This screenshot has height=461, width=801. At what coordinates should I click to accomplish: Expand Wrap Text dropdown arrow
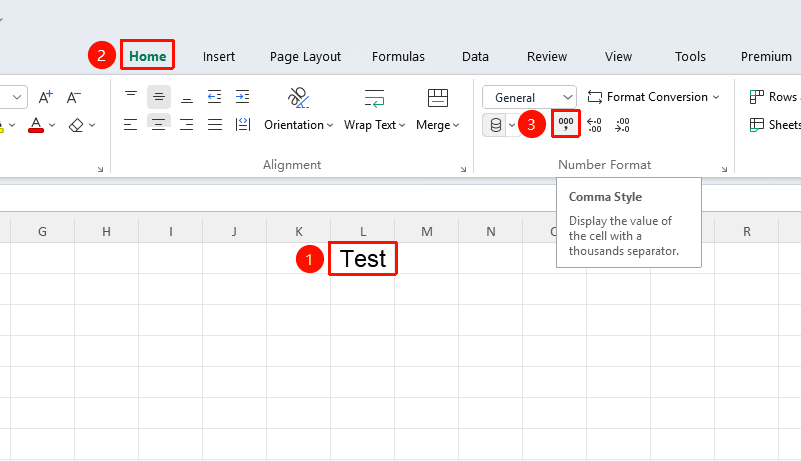pos(402,125)
